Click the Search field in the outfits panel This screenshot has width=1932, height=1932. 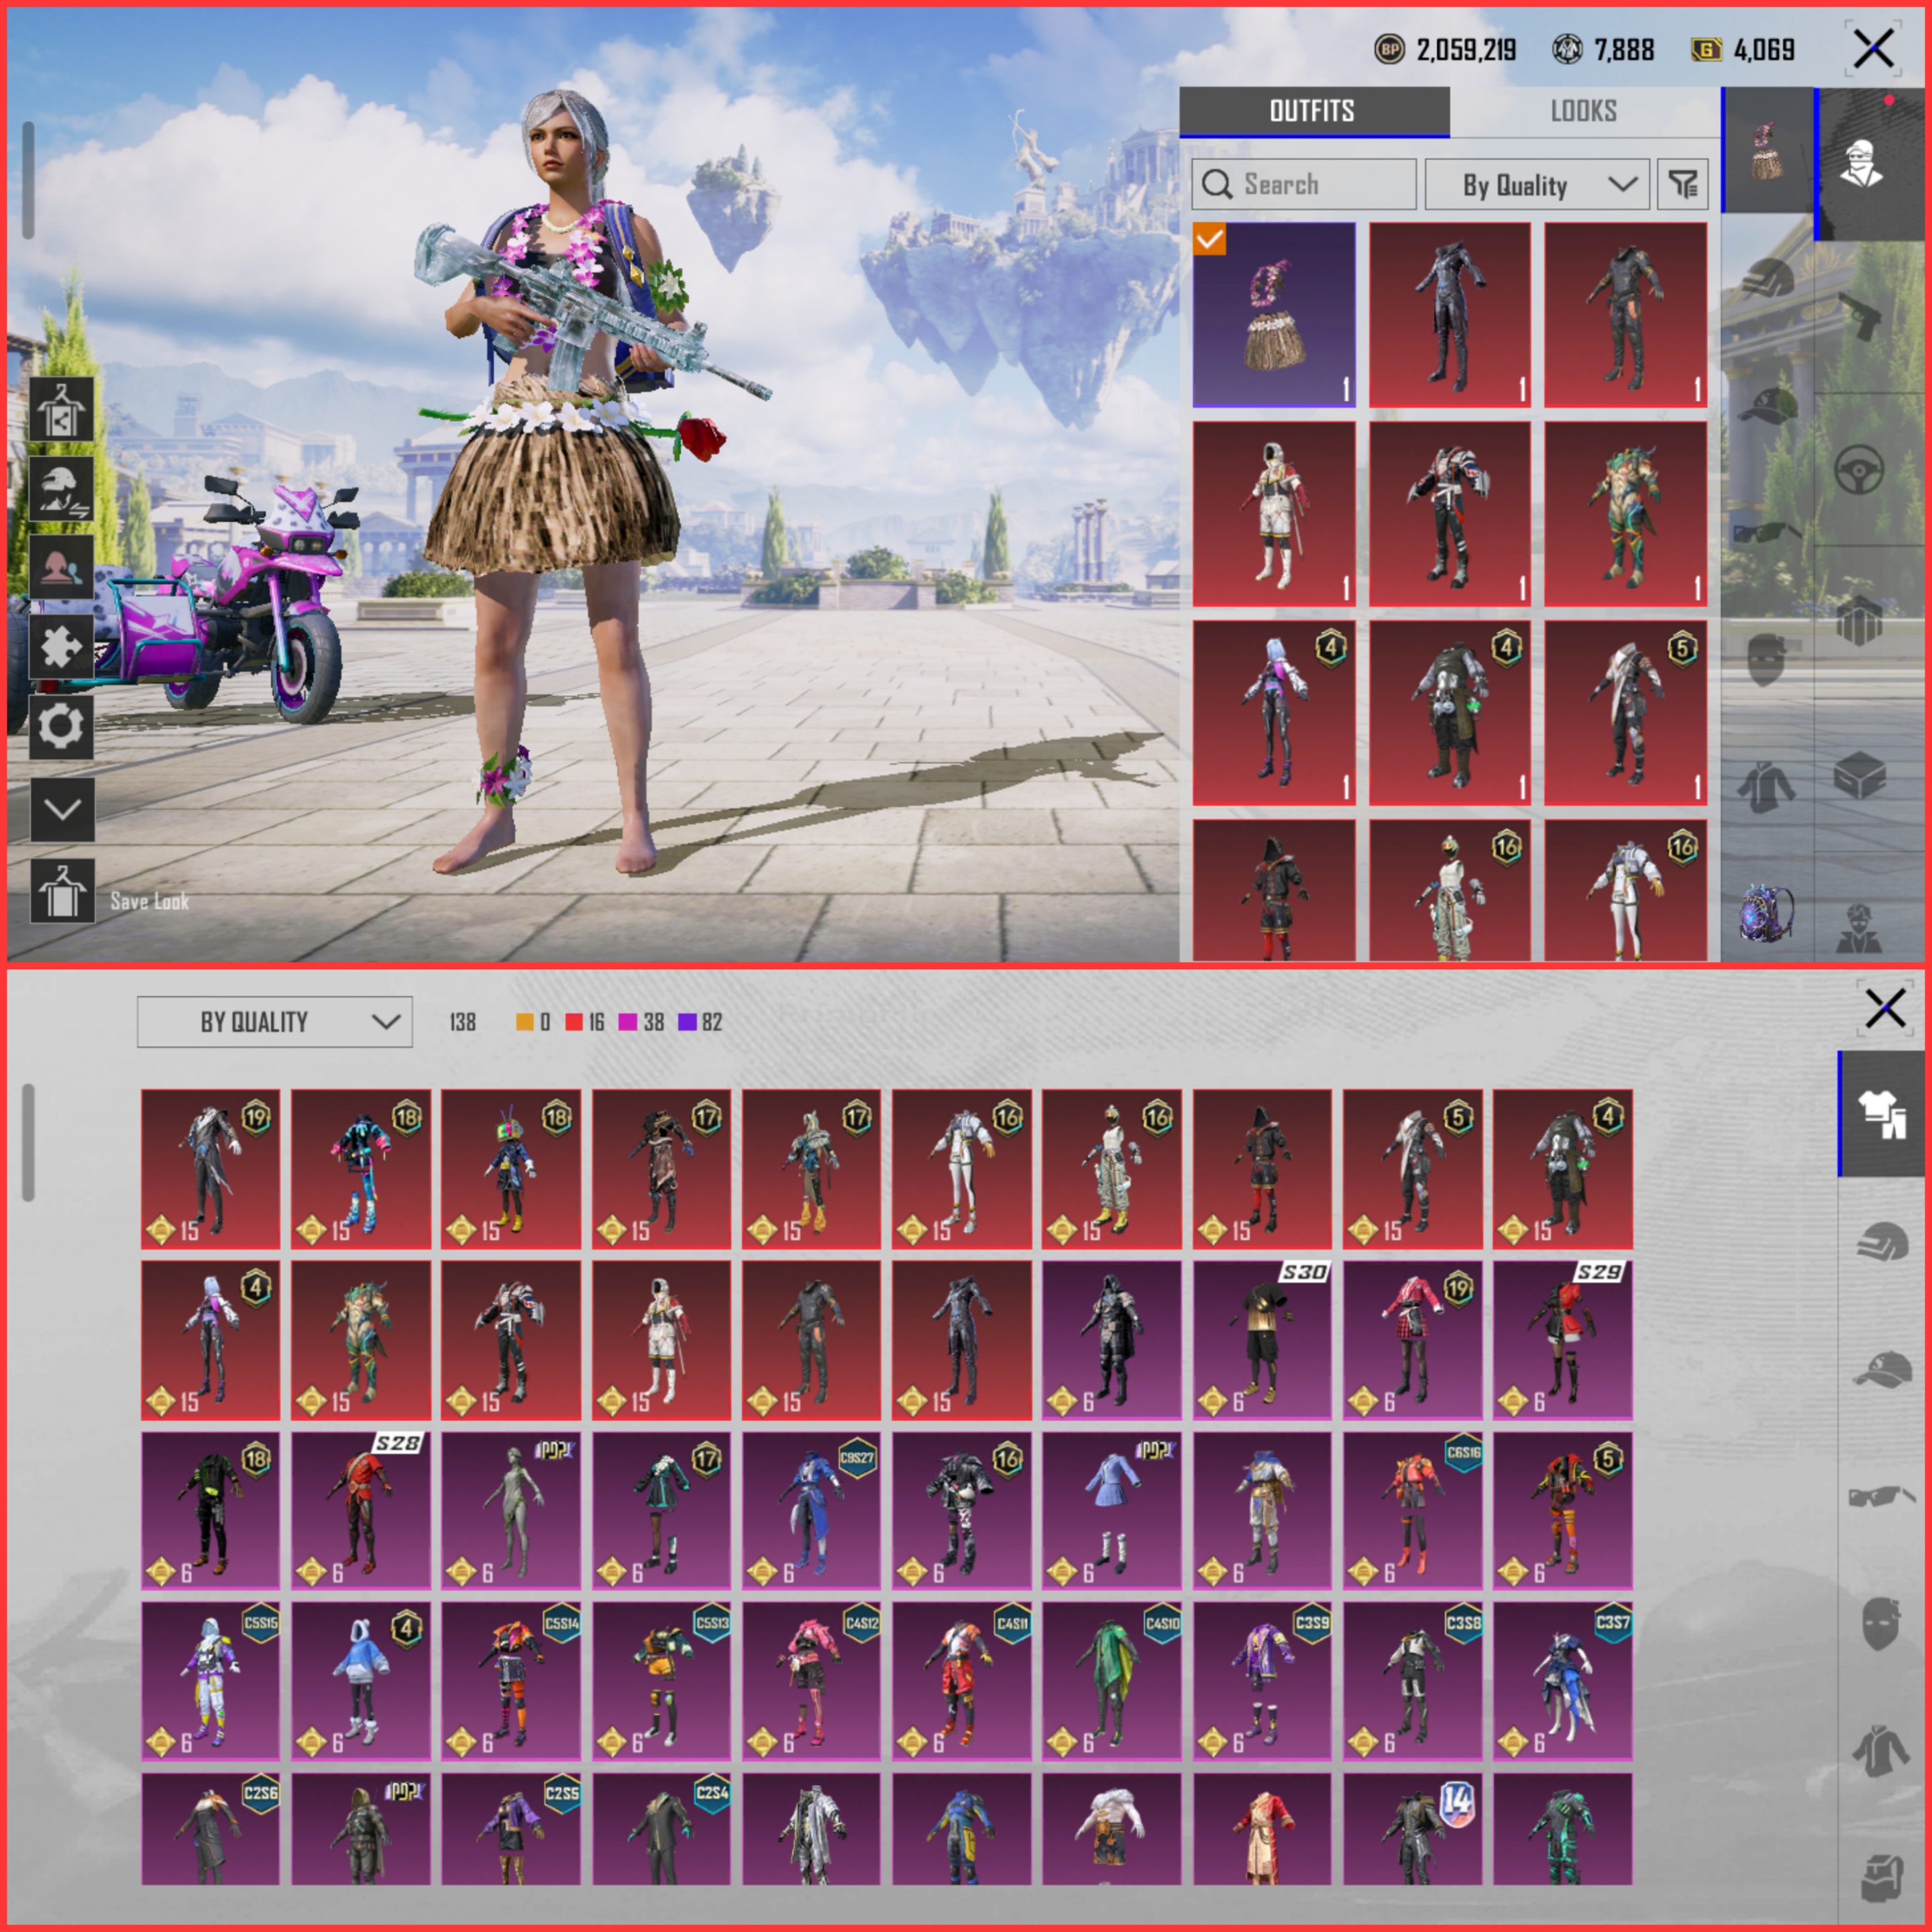[1304, 184]
